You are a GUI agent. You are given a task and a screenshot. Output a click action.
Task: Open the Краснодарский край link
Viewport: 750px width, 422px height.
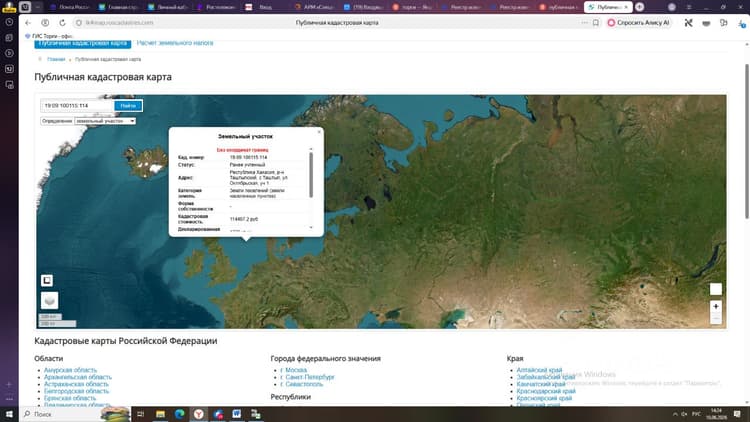[546, 391]
